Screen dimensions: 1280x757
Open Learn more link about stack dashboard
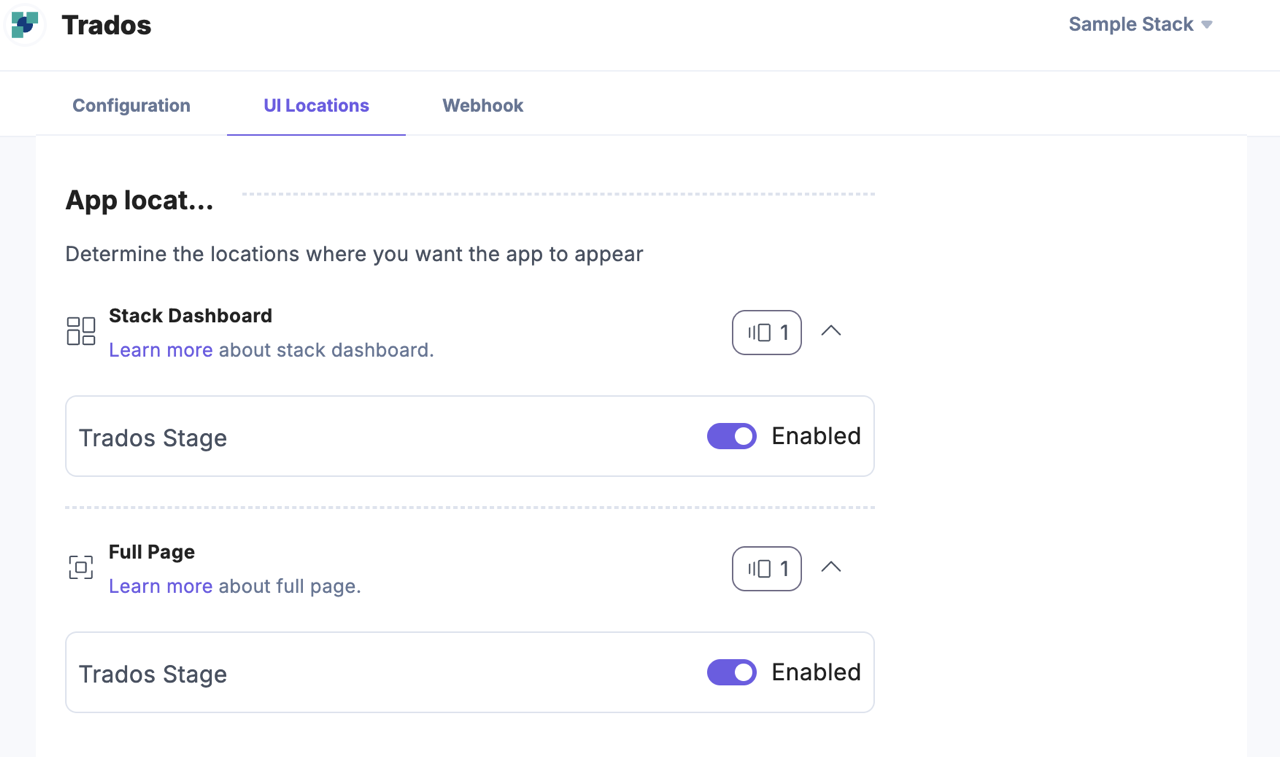click(160, 350)
